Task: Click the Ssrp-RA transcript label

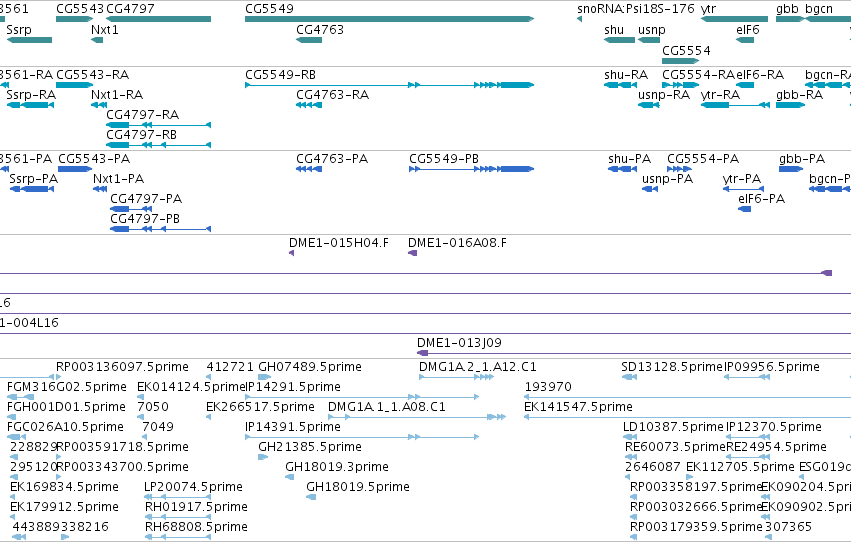Action: tap(31, 94)
